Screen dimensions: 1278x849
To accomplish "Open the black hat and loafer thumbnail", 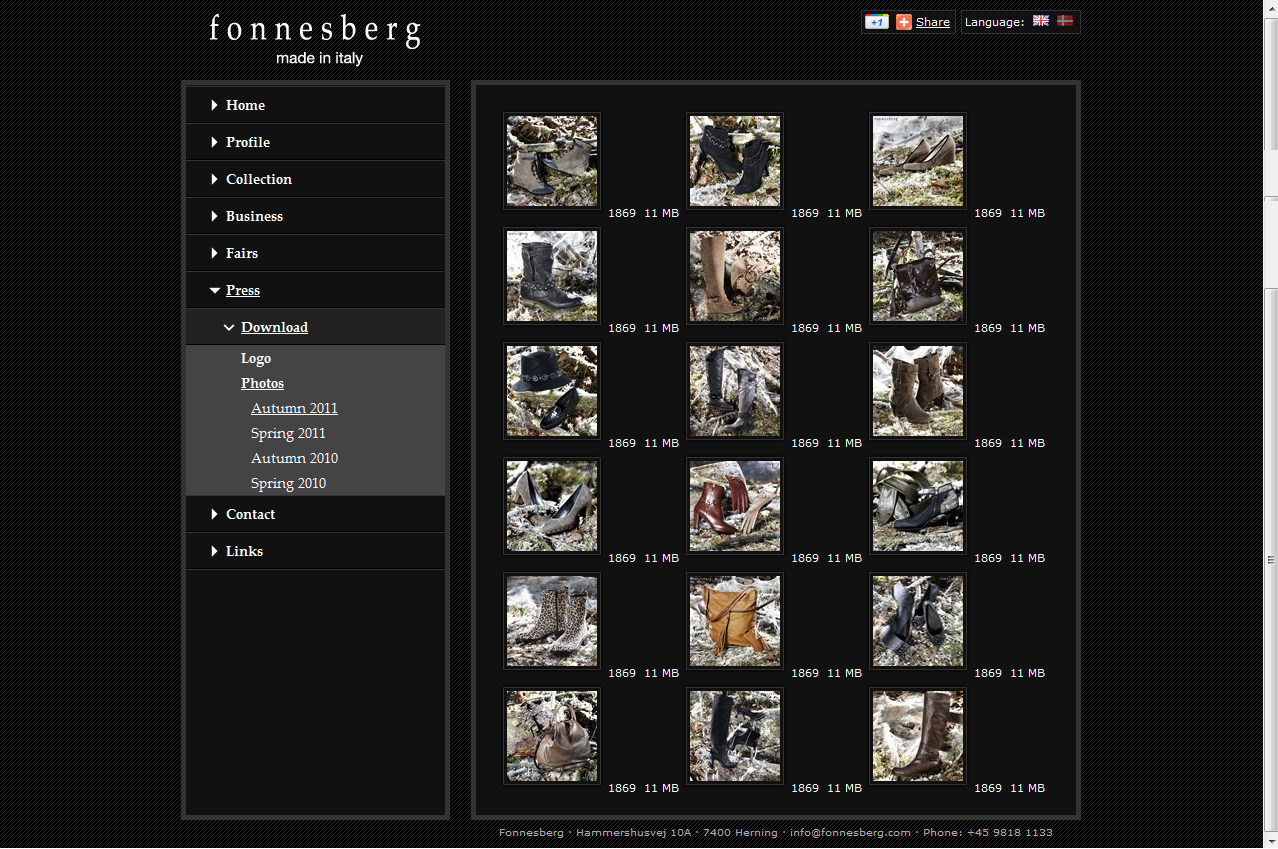I will pos(552,391).
